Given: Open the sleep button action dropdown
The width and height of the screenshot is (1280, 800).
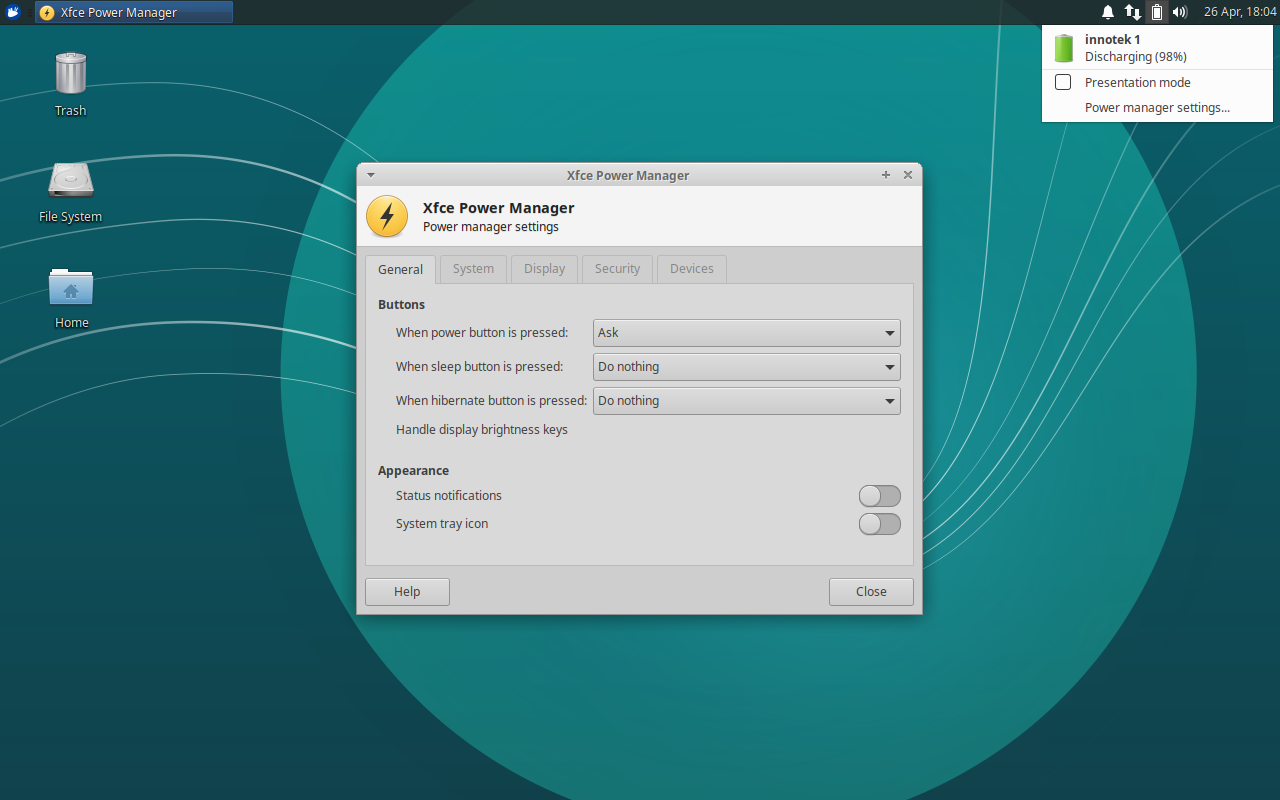Looking at the screenshot, I should pos(746,367).
